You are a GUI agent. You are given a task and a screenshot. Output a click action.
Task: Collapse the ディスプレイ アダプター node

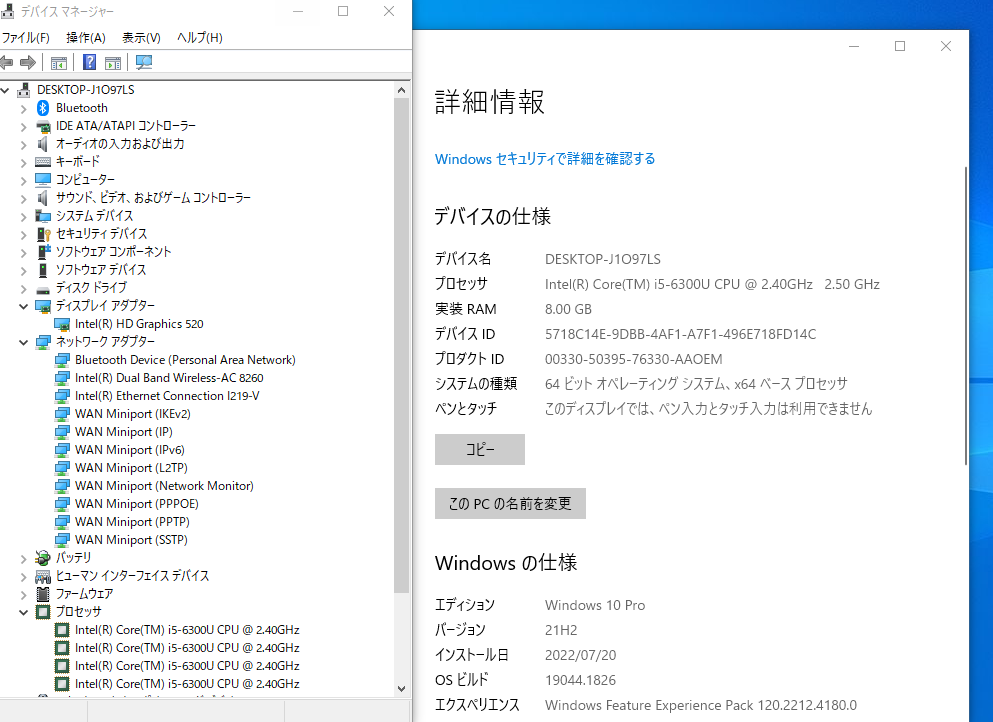coord(23,306)
